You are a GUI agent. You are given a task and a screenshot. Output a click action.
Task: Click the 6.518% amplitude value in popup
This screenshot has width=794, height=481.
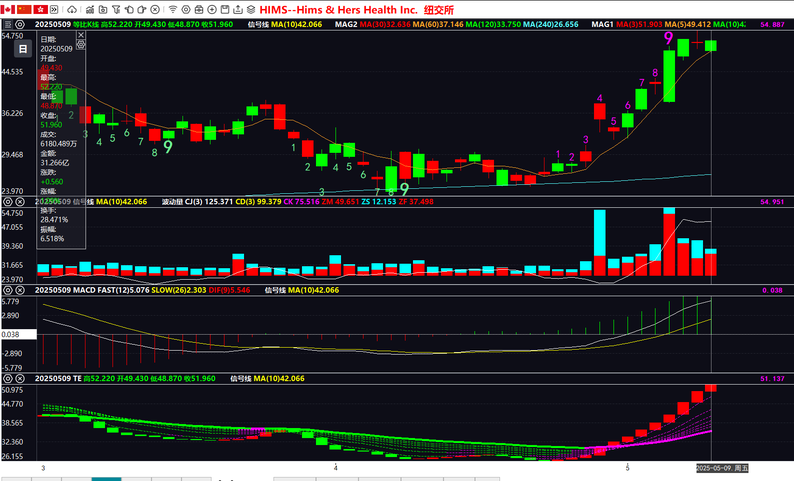pyautogui.click(x=52, y=238)
